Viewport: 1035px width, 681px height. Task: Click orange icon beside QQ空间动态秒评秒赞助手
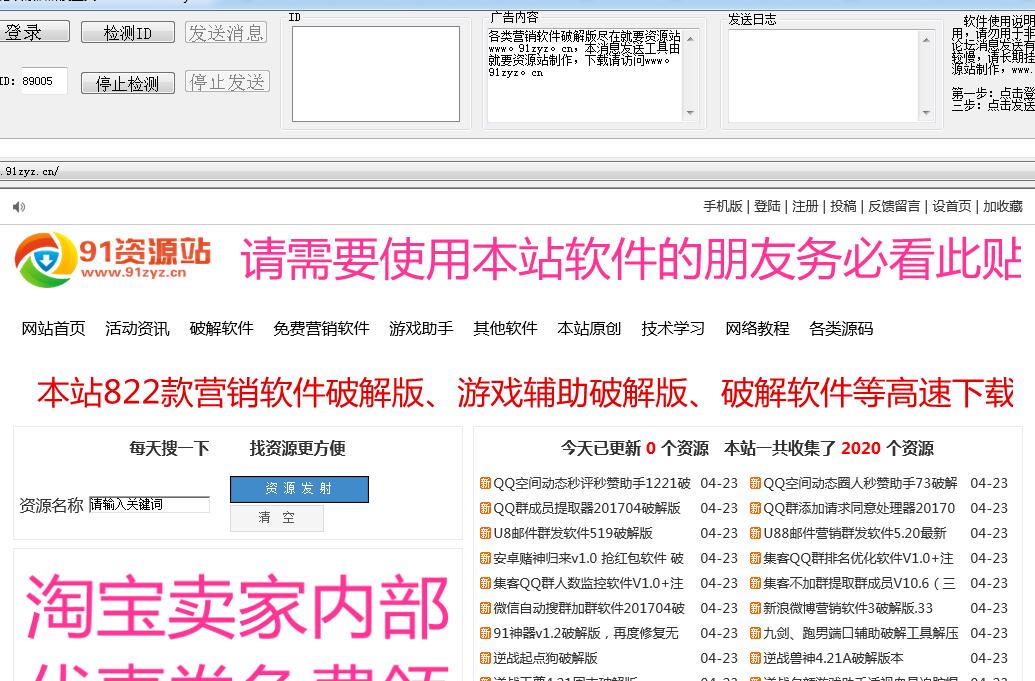[x=485, y=483]
